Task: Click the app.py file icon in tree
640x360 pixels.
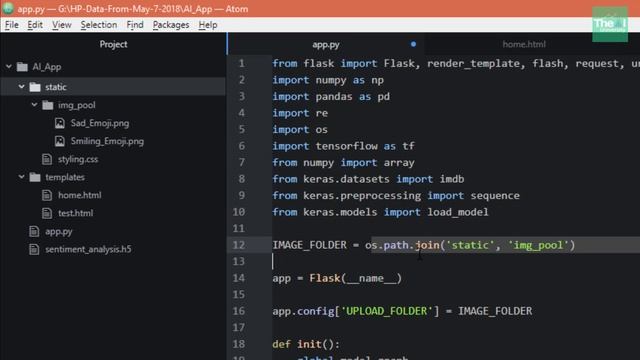Action: (x=34, y=231)
